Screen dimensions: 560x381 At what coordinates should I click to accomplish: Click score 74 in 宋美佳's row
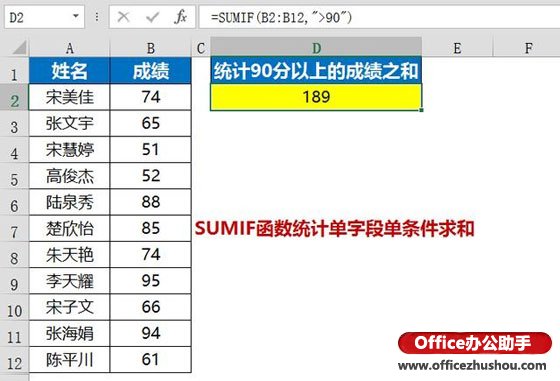[x=151, y=97]
